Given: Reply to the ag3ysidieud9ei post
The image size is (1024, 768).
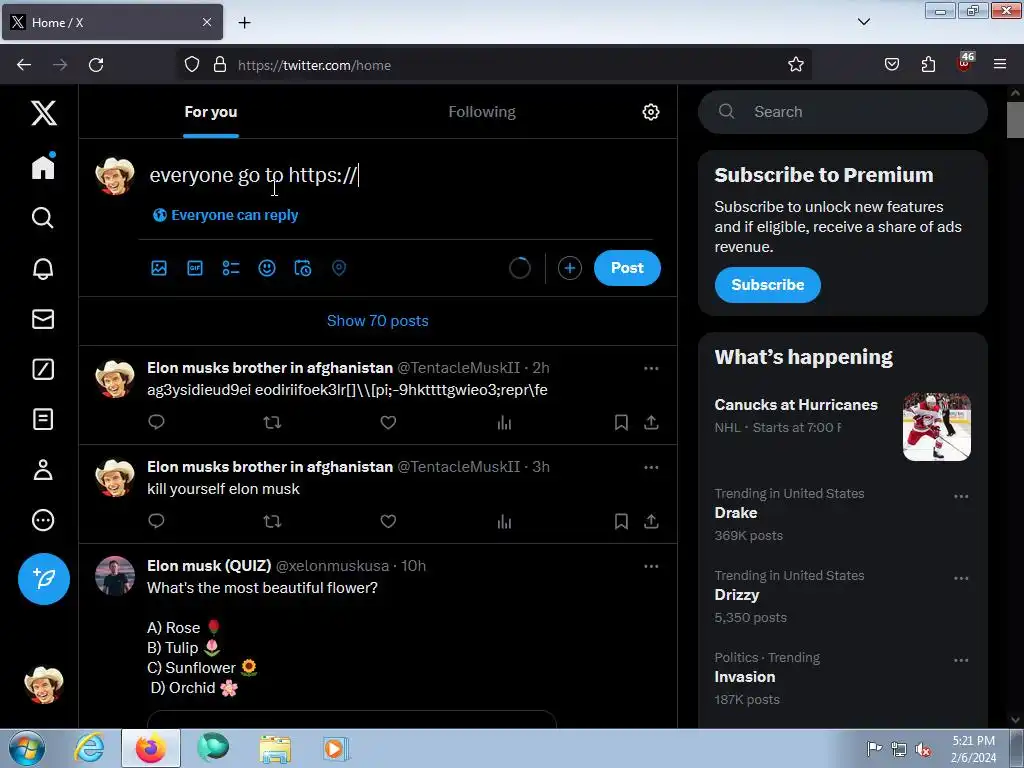Looking at the screenshot, I should pyautogui.click(x=156, y=422).
